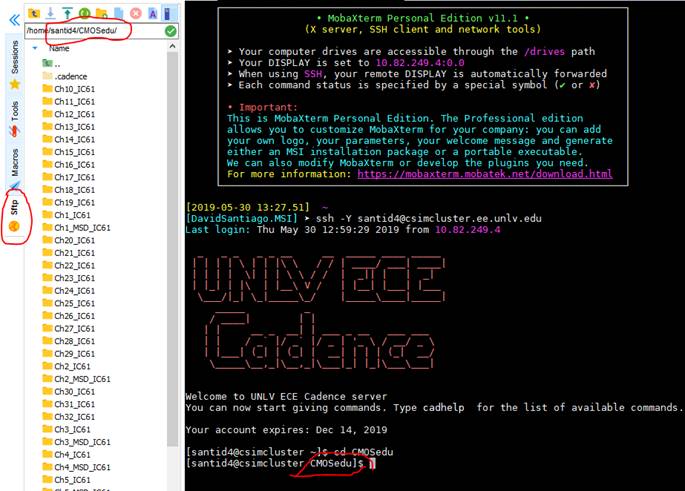The image size is (685, 491).
Task: Open the Tools sidebar tab
Action: pos(15,119)
